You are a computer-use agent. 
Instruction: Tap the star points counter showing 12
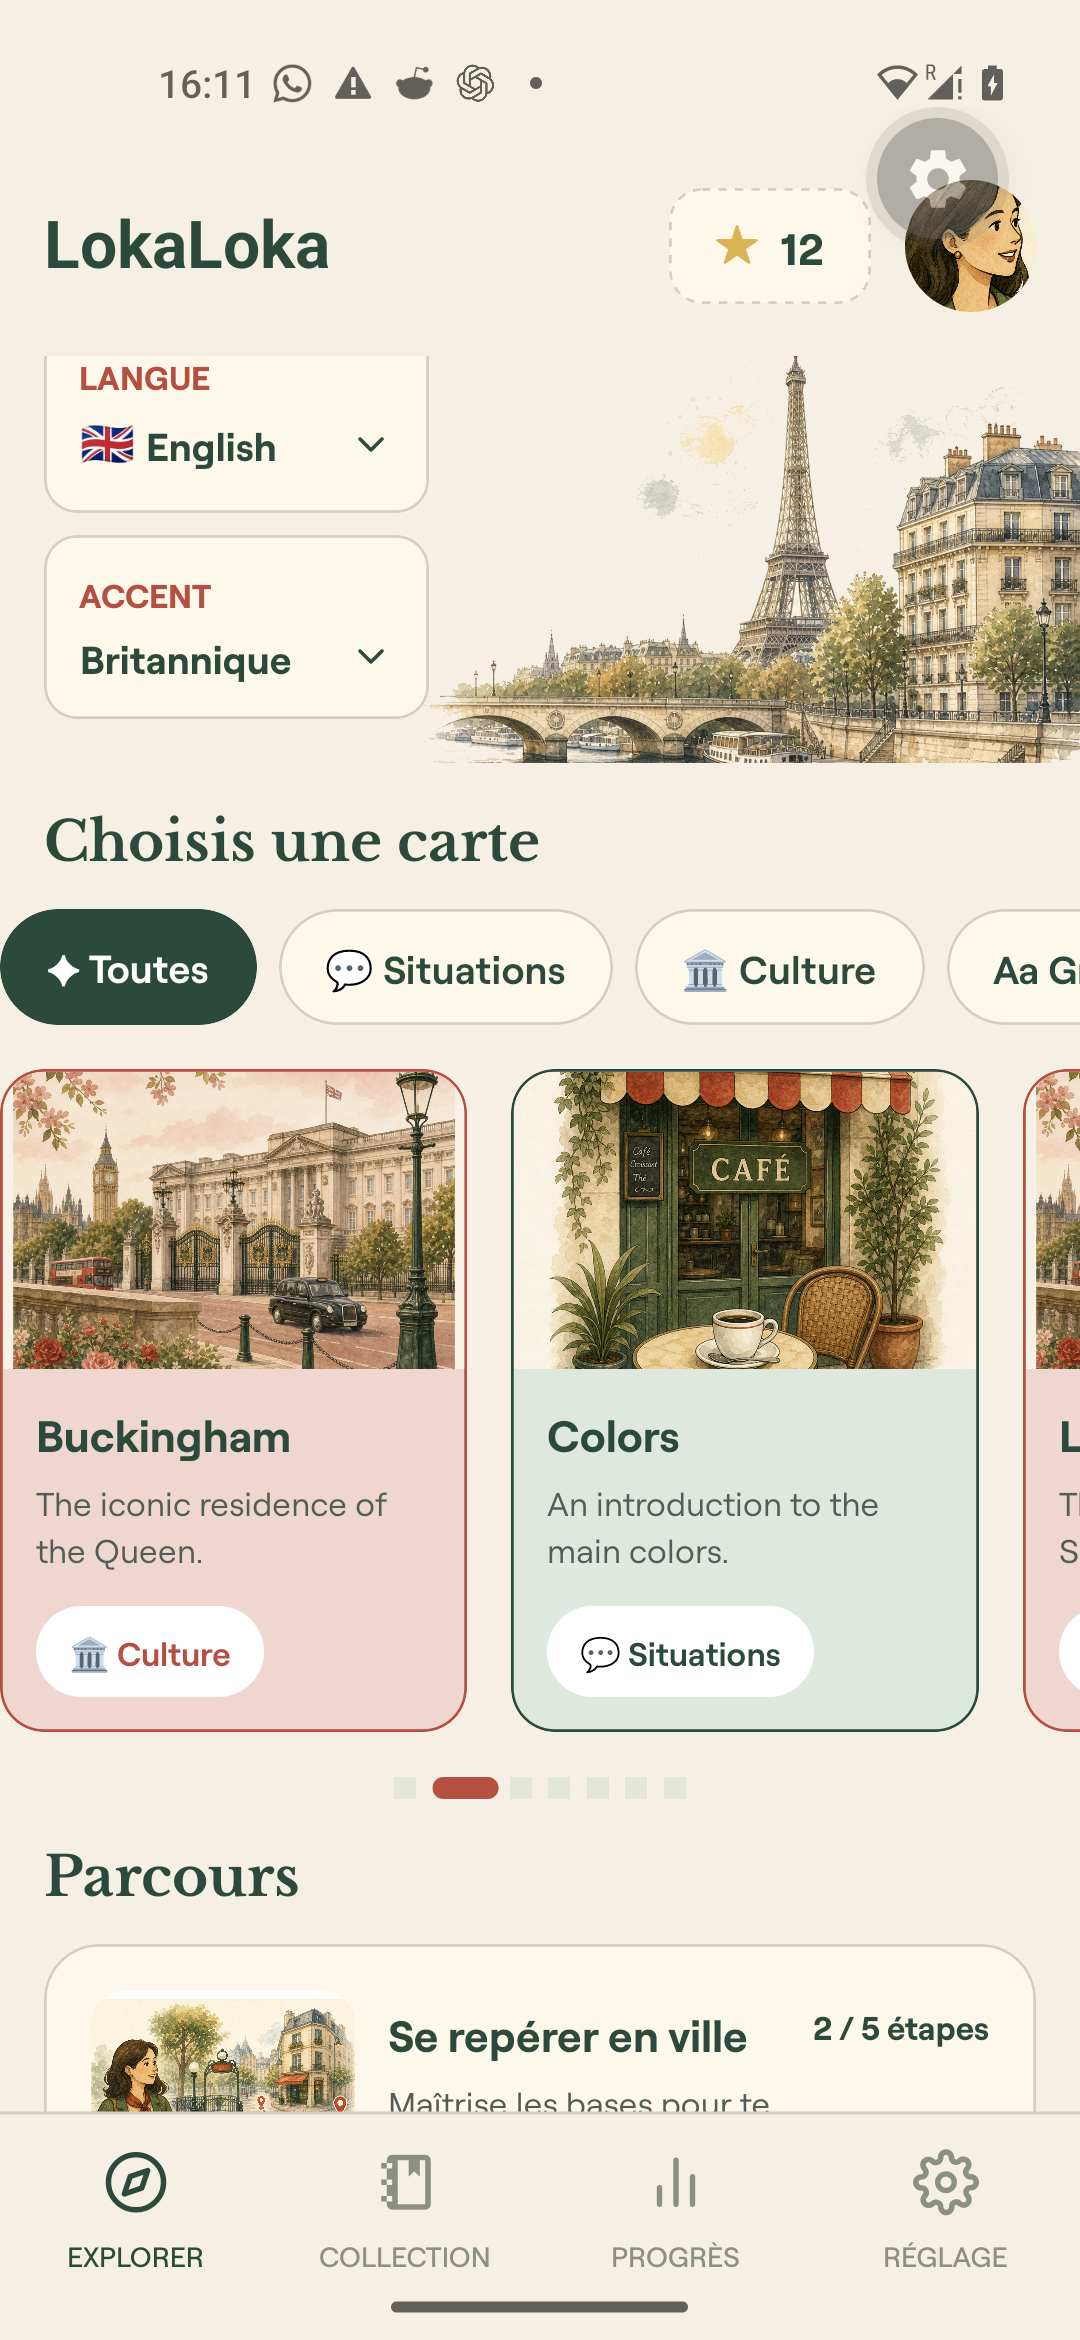coord(770,247)
